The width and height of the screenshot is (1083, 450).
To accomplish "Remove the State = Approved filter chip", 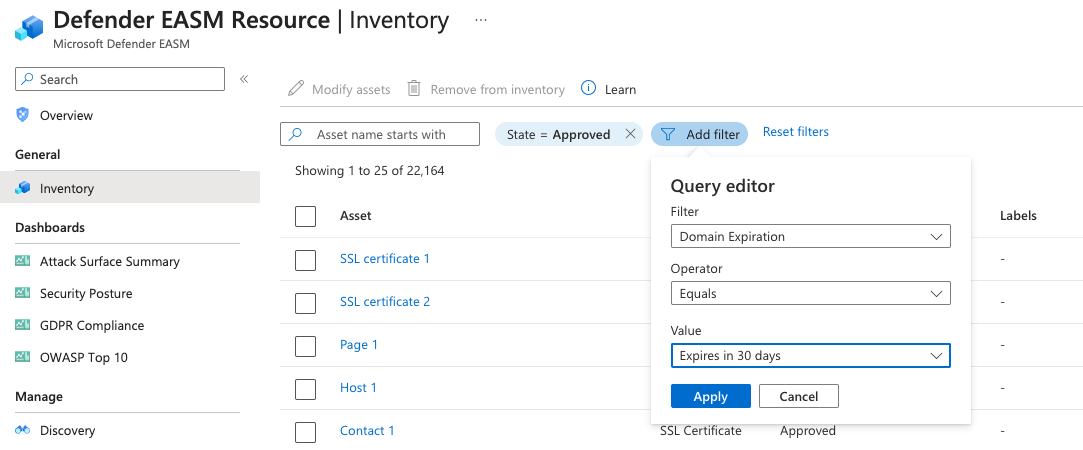I will 630,134.
